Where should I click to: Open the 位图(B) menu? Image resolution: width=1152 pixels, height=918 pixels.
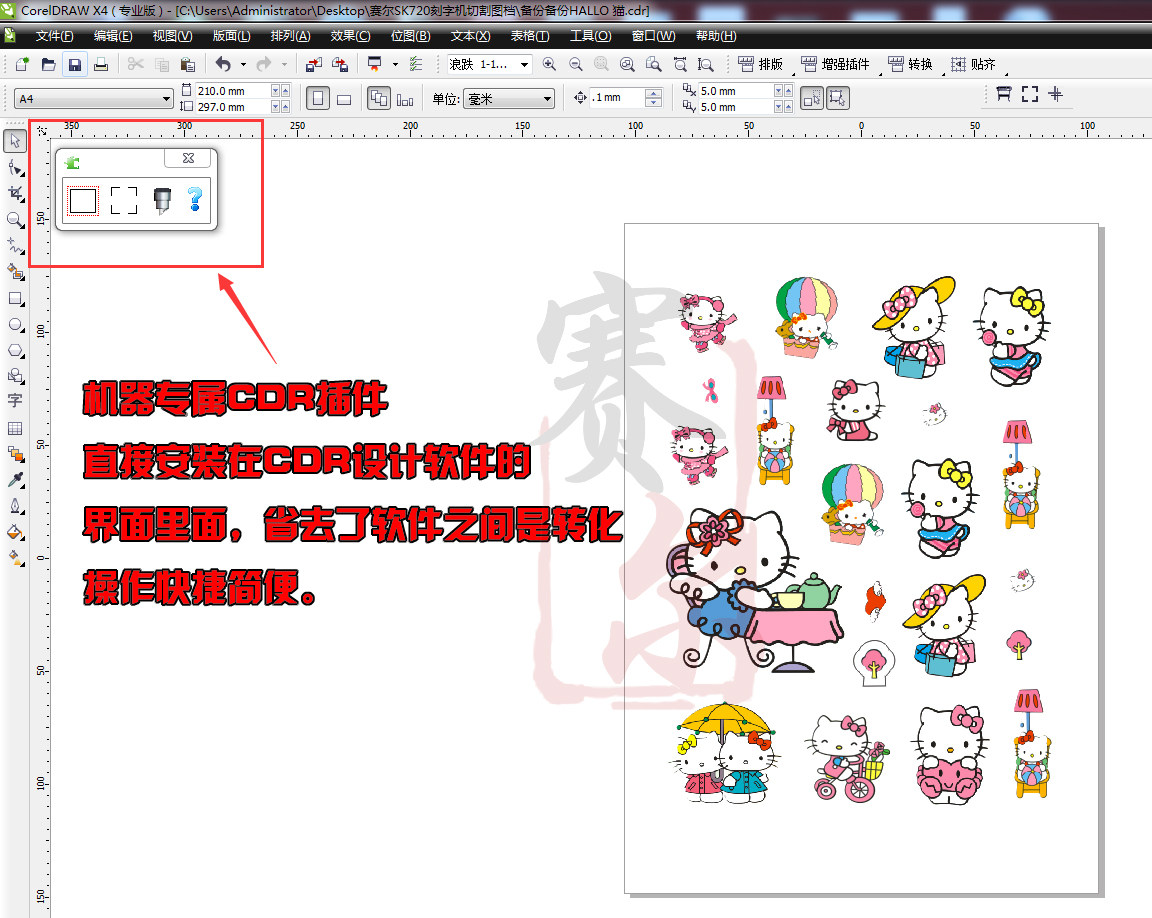[411, 36]
